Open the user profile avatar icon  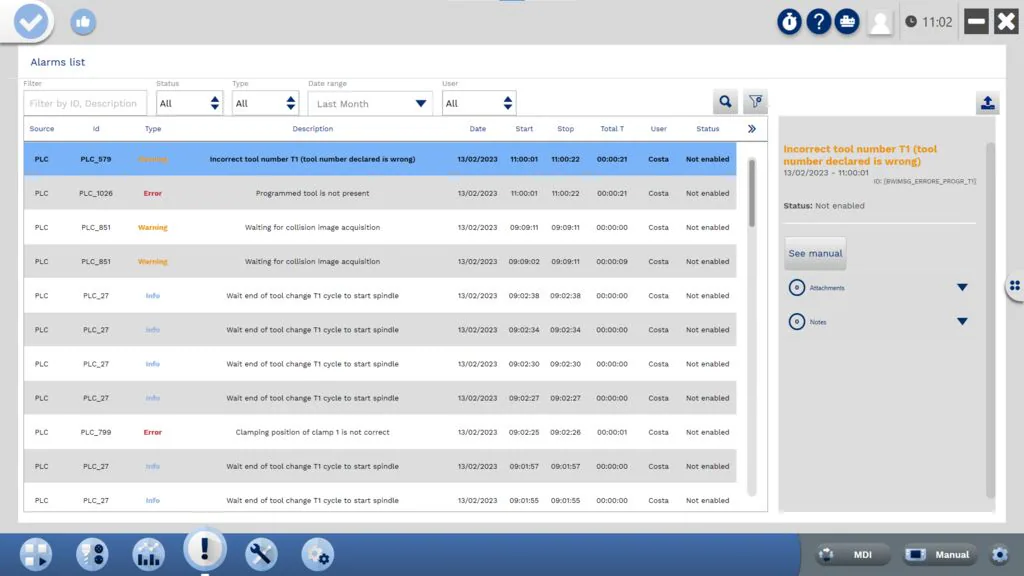pos(880,22)
